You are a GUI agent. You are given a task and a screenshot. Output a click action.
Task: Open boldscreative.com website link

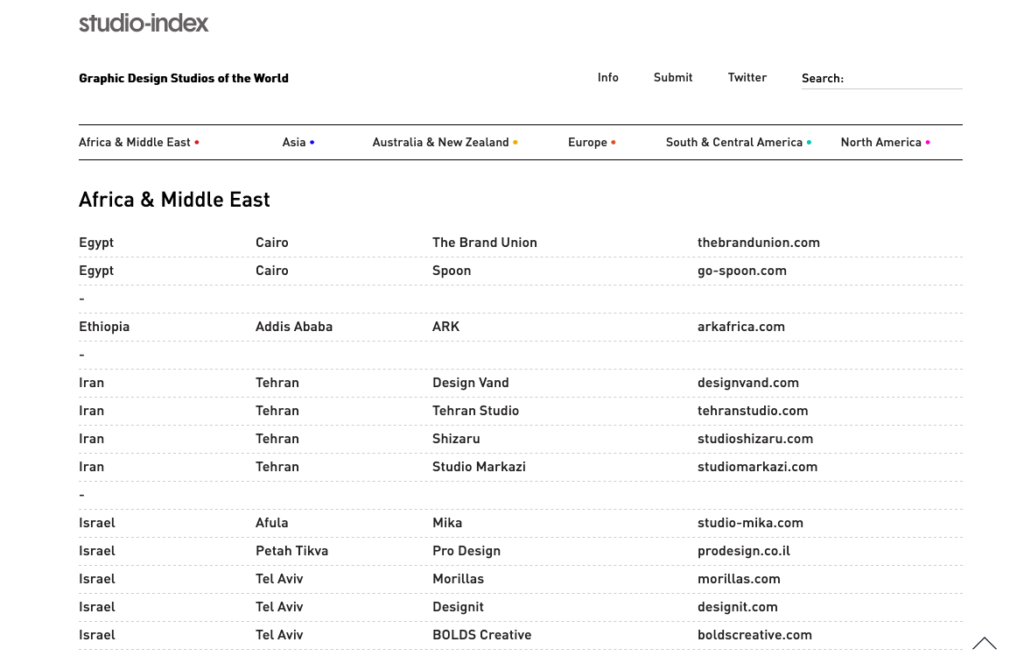pyautogui.click(x=754, y=635)
